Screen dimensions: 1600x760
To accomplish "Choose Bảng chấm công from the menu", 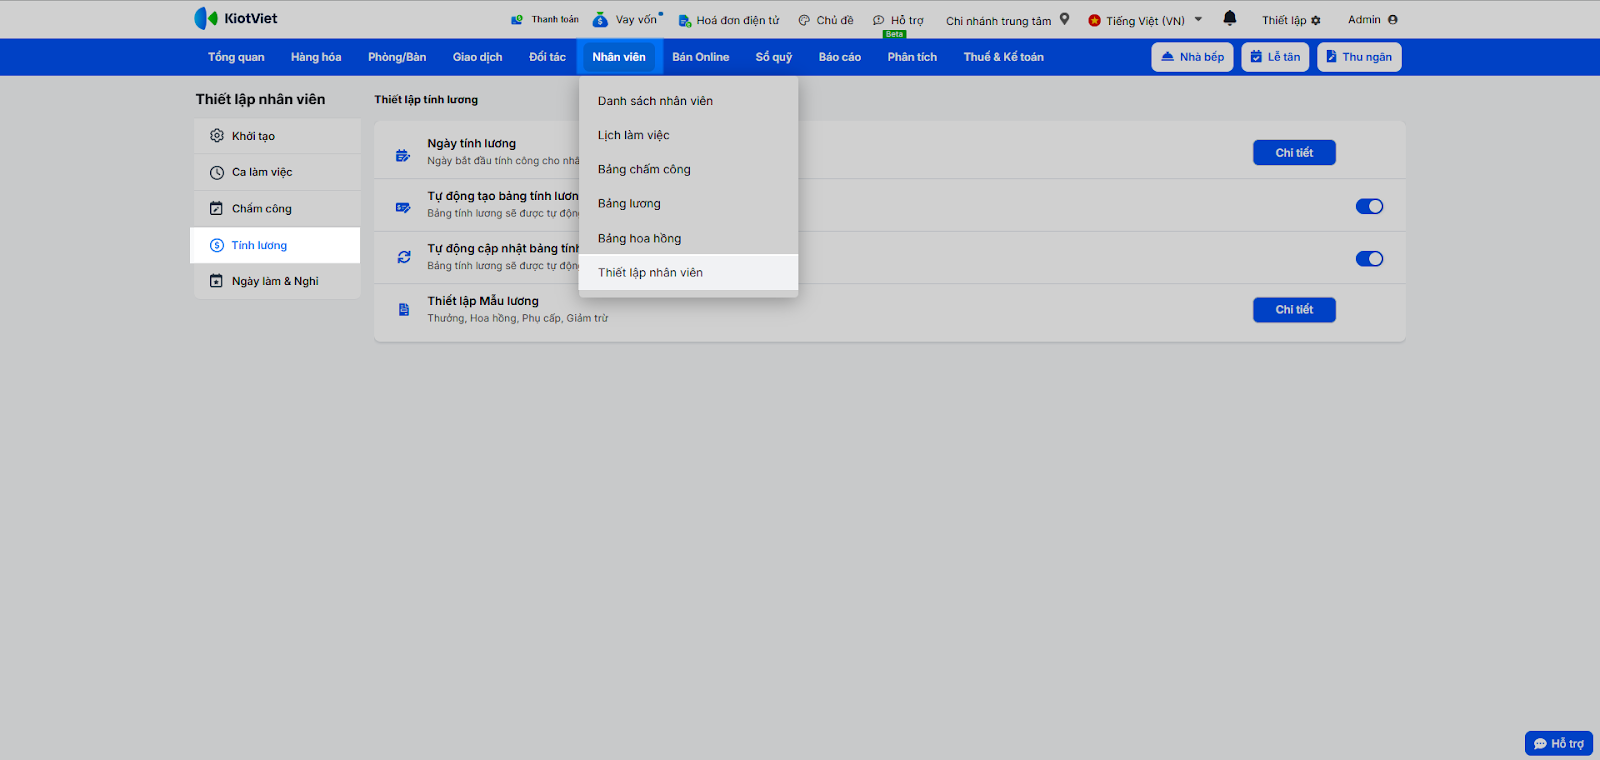I will click(x=688, y=169).
